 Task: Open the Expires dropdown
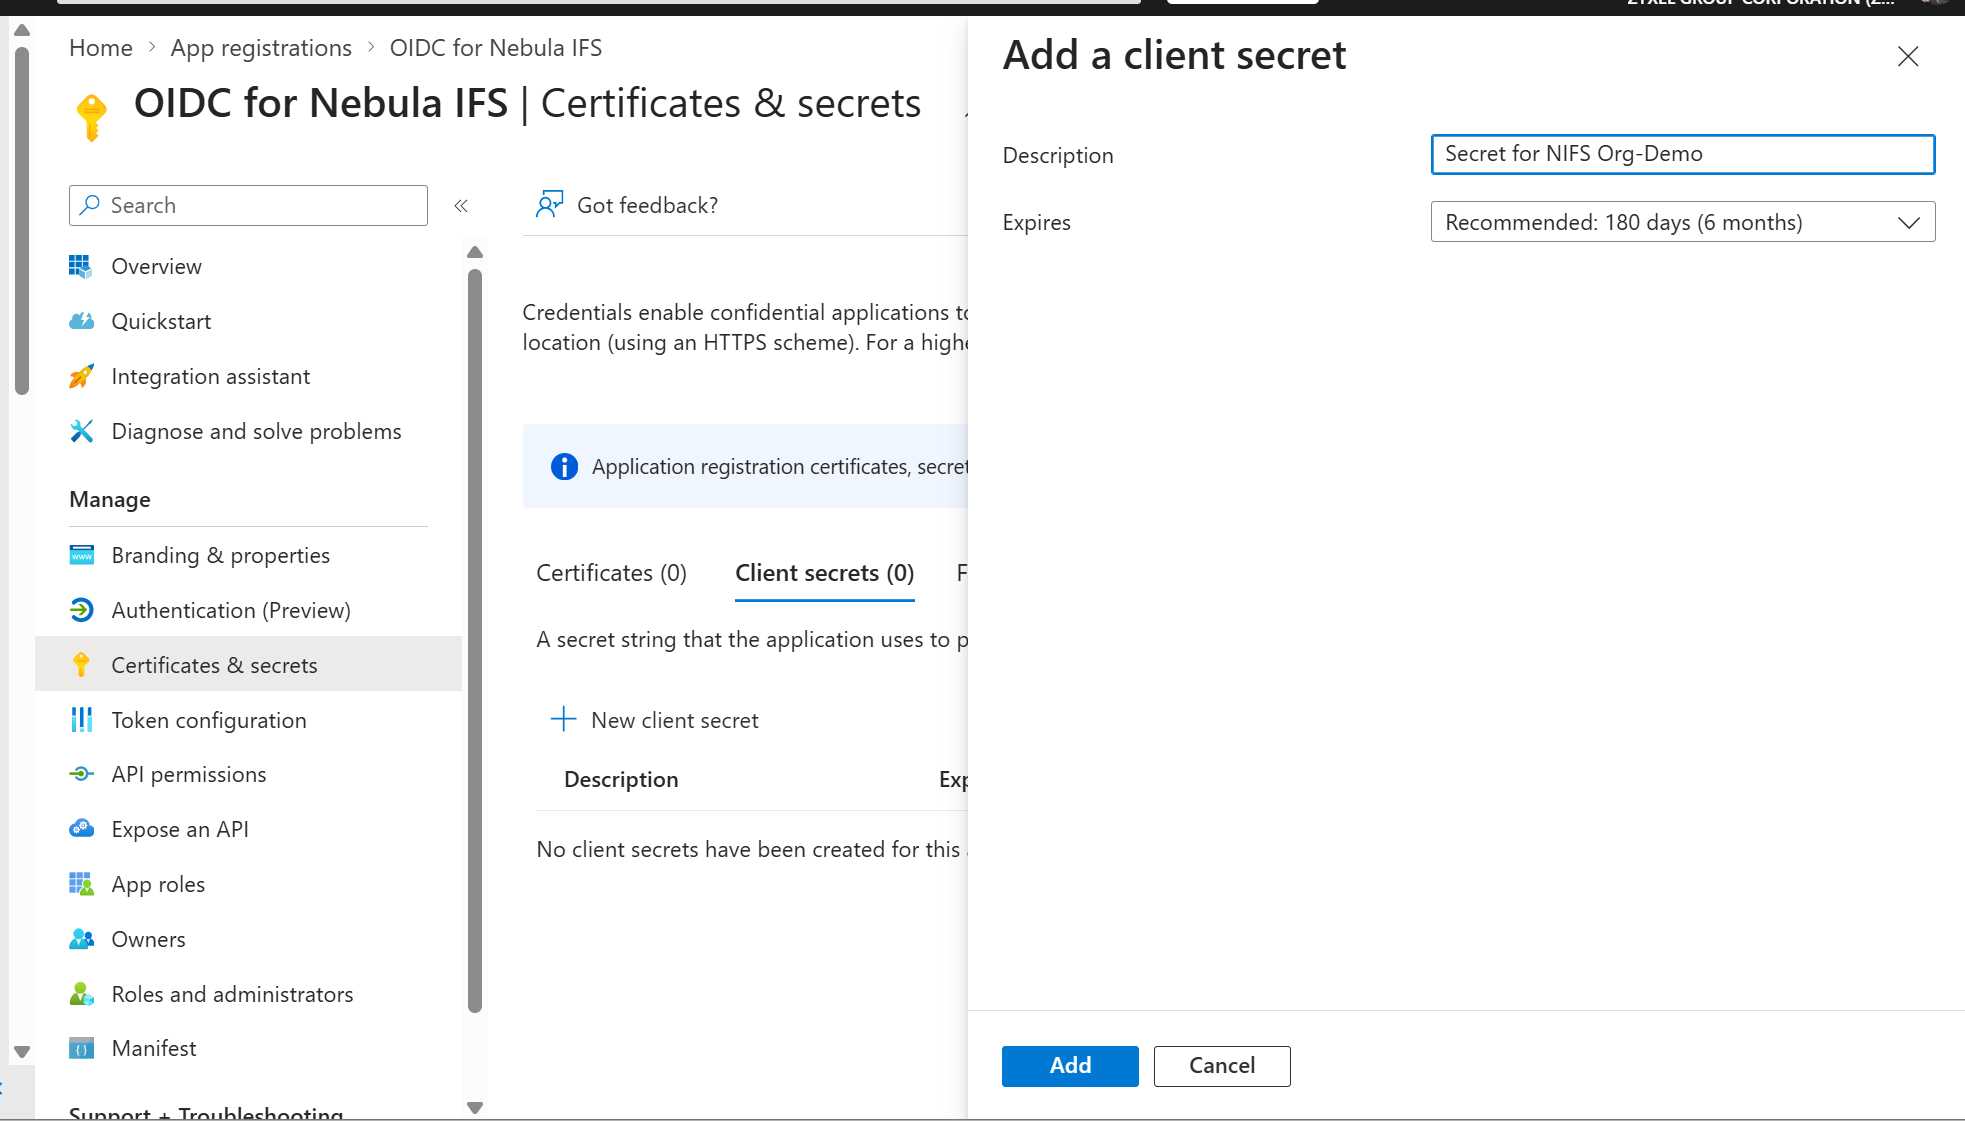point(1683,222)
